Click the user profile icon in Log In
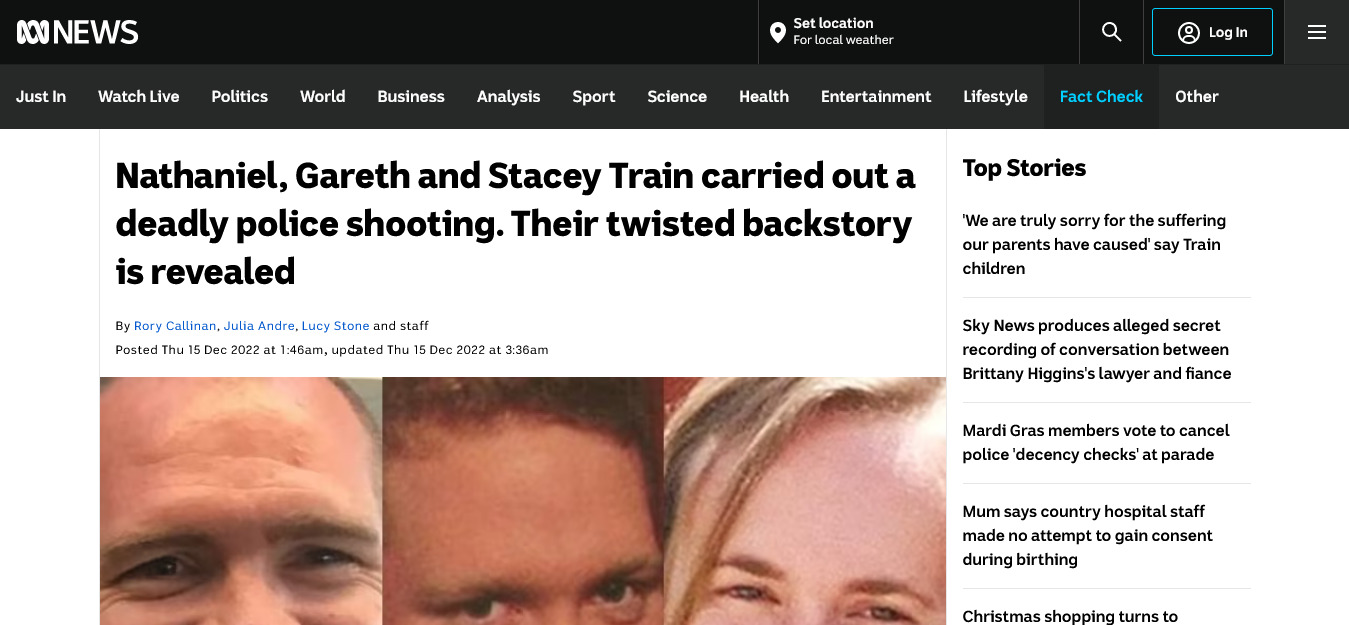This screenshot has height=625, width=1349. (x=1189, y=33)
